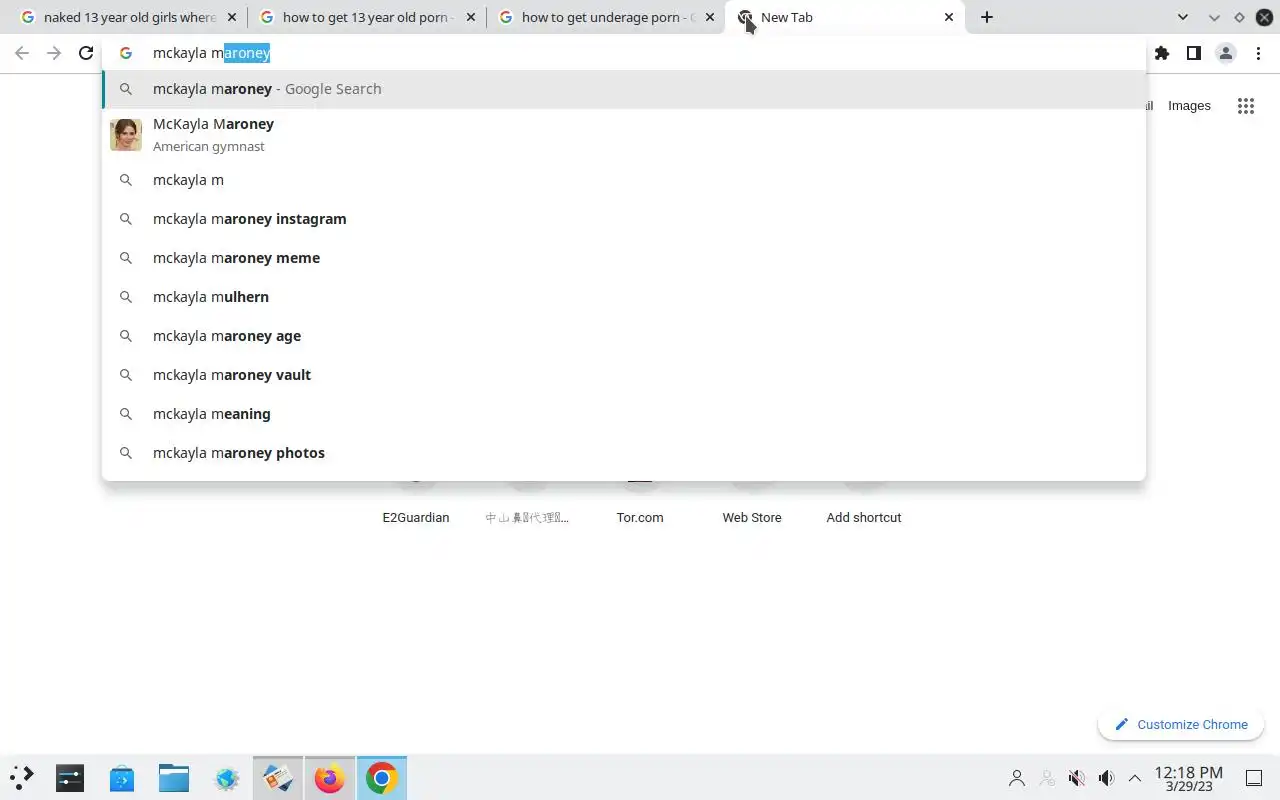Screen dimensions: 1280x800
Task: Toggle the Chrome side panel icon
Action: pyautogui.click(x=1194, y=53)
